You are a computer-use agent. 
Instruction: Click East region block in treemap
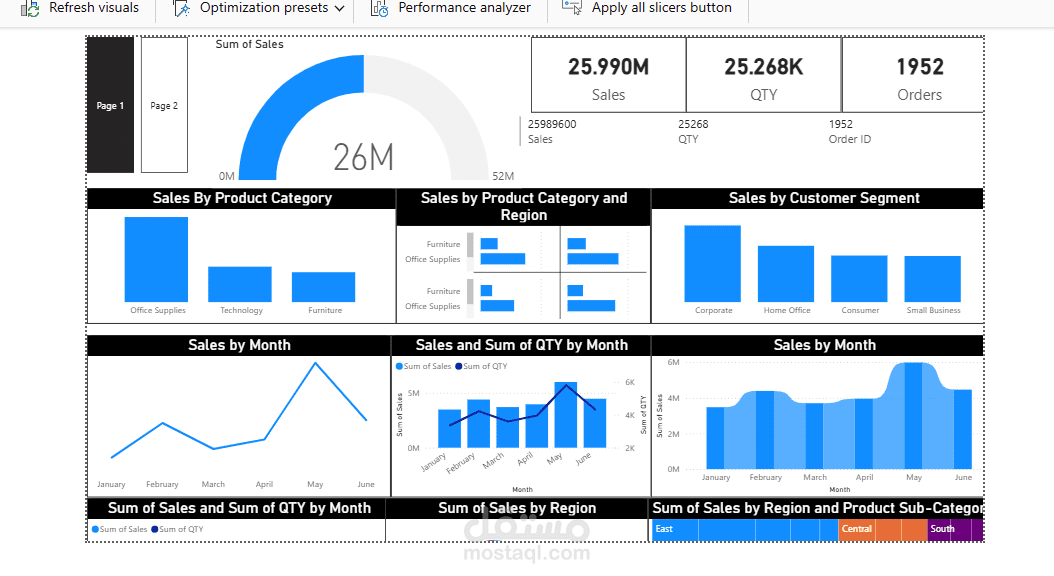pyautogui.click(x=745, y=530)
